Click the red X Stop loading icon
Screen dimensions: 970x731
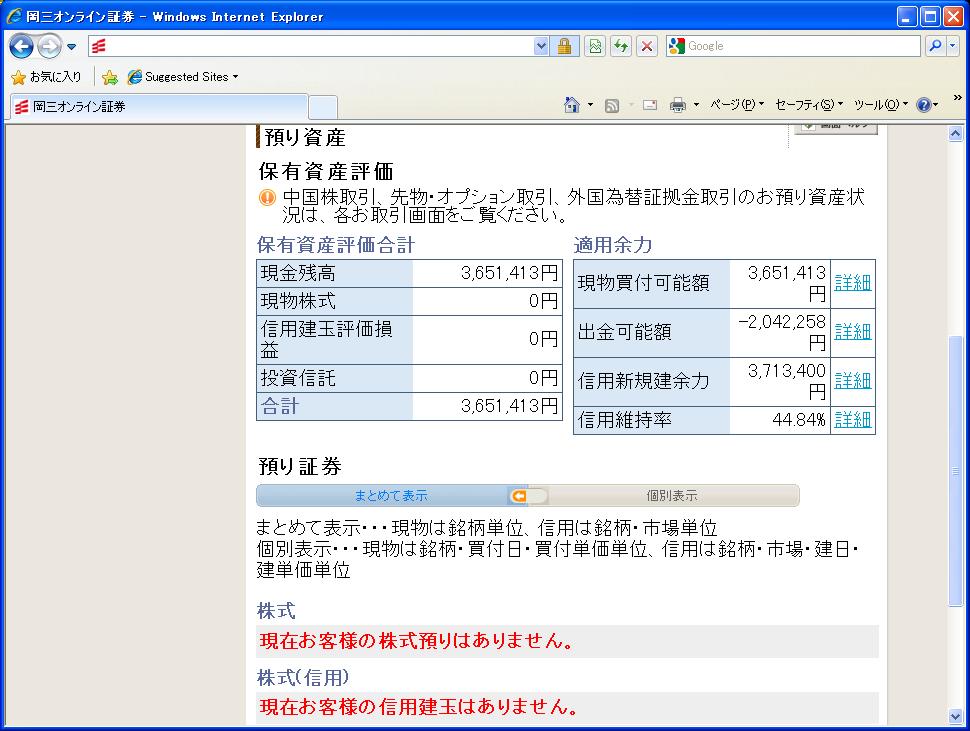pos(647,46)
